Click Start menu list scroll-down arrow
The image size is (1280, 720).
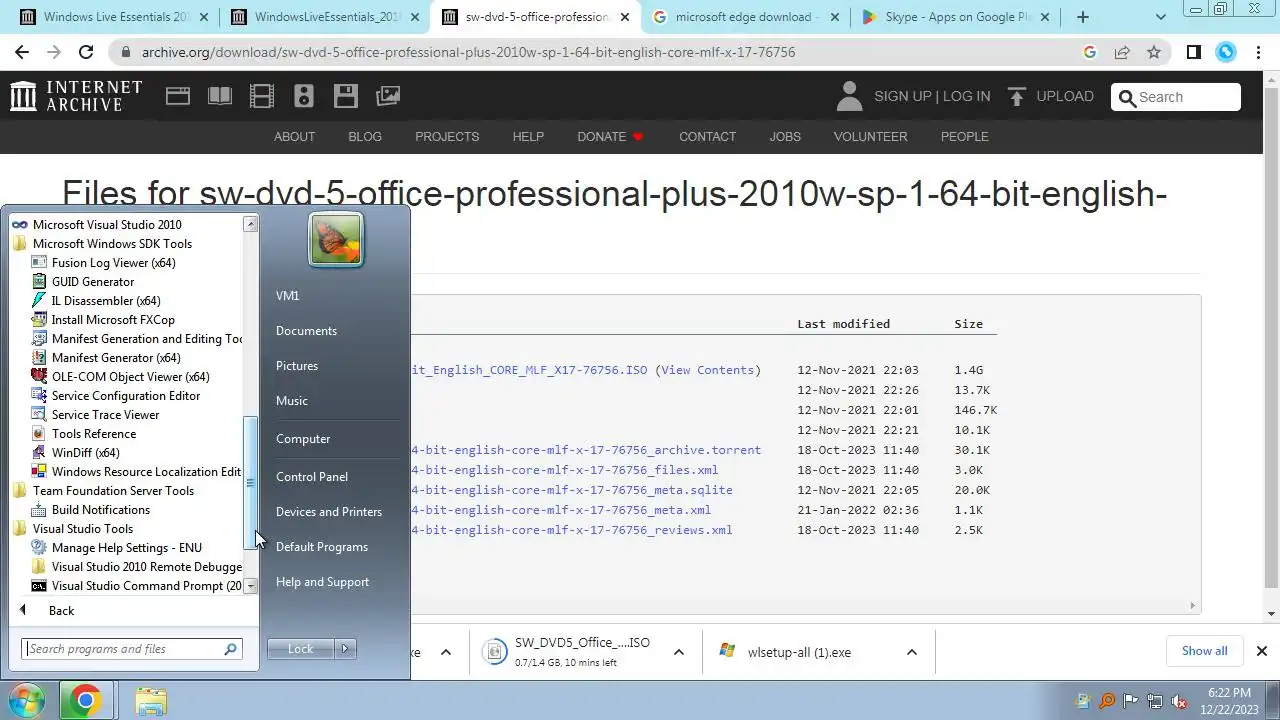click(251, 586)
